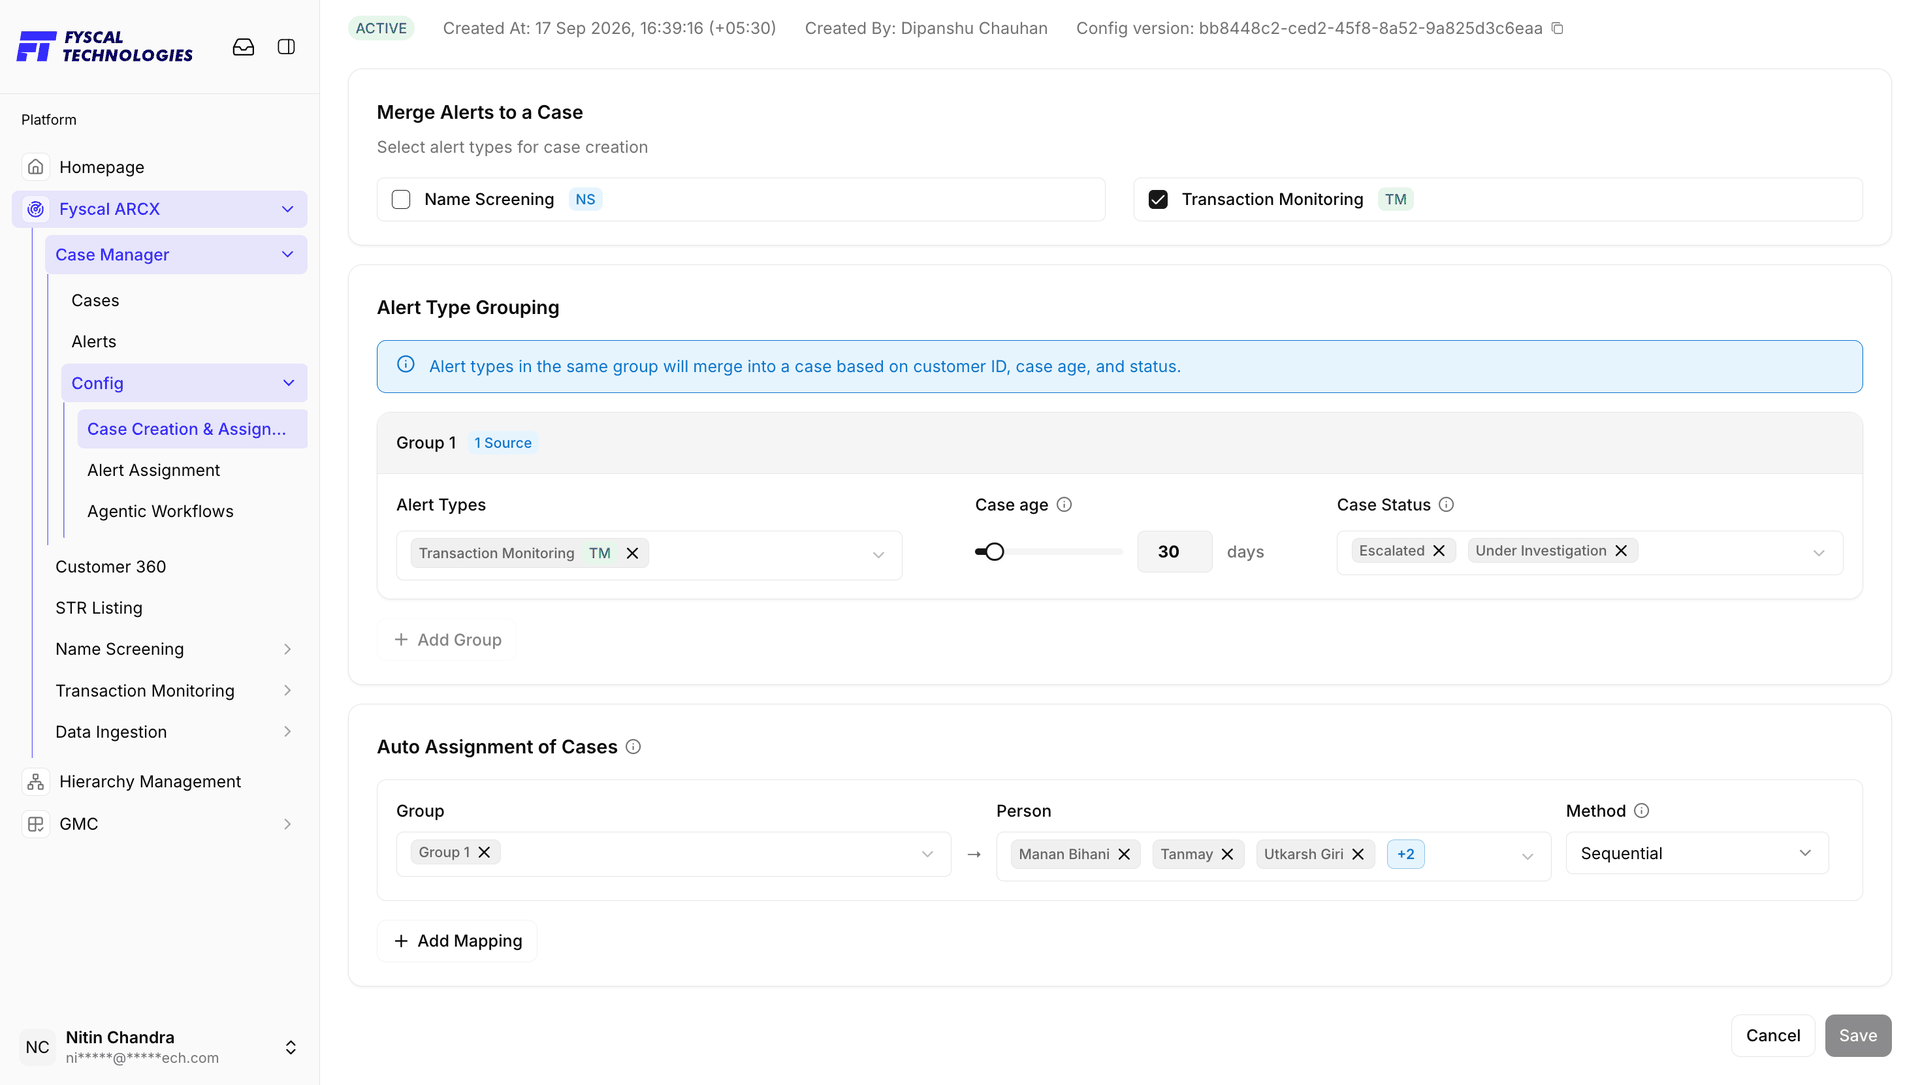Screen dimensions: 1920x1085
Task: Click the Add Mapping button
Action: point(457,941)
